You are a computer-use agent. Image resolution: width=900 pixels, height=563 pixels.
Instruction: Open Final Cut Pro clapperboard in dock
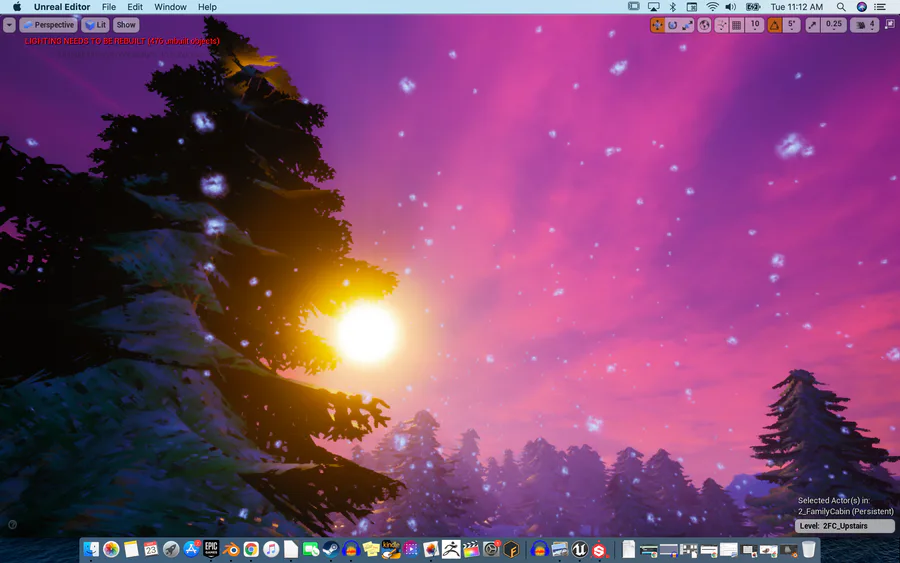471,549
